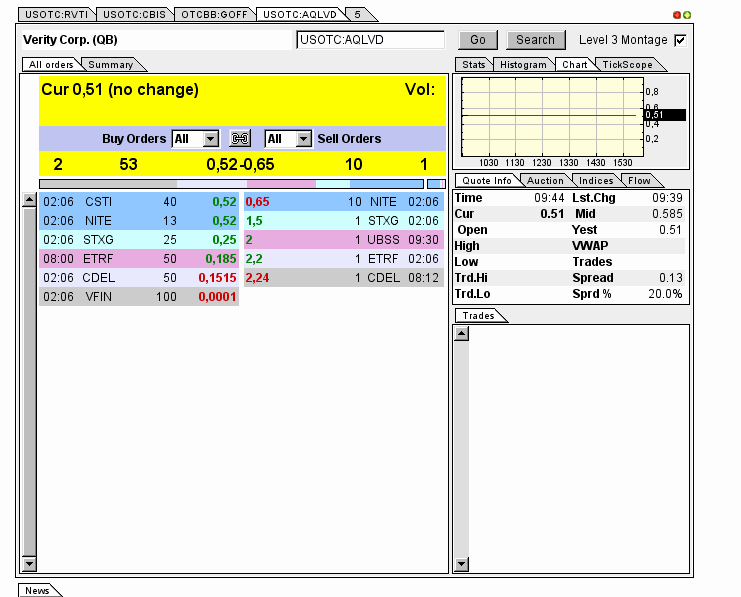
Task: Click the Cur 0,51 (no change) header
Action: (120, 89)
